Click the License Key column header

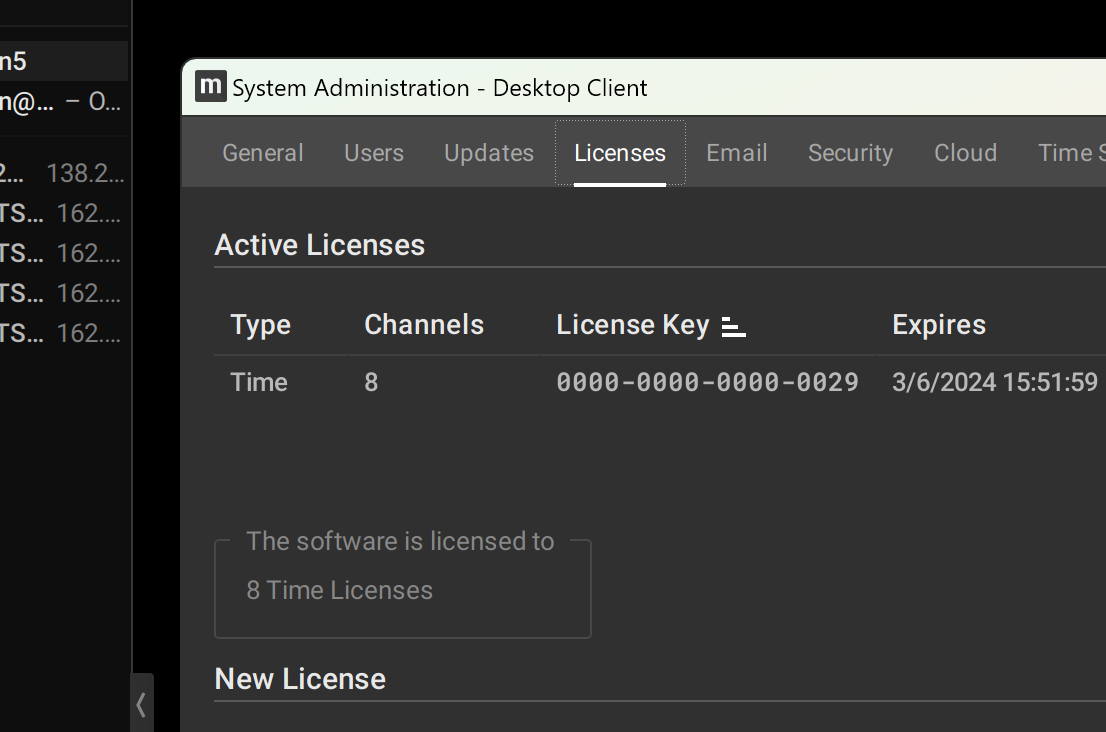pyautogui.click(x=632, y=325)
